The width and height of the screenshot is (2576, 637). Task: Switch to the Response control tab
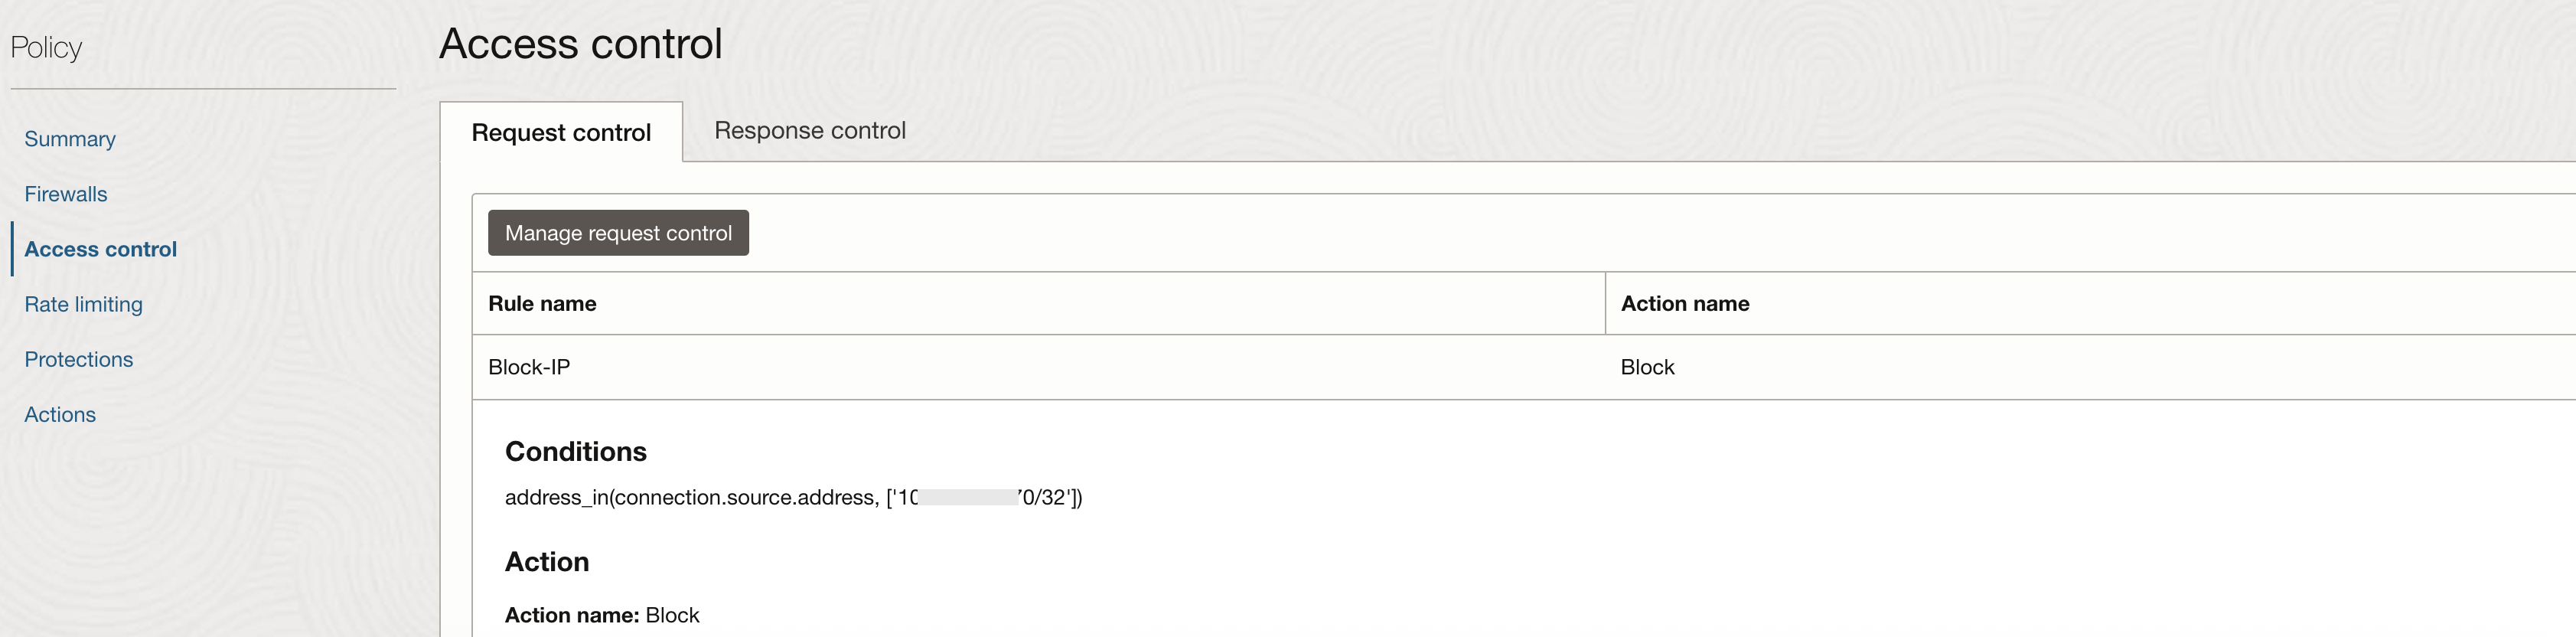(809, 130)
